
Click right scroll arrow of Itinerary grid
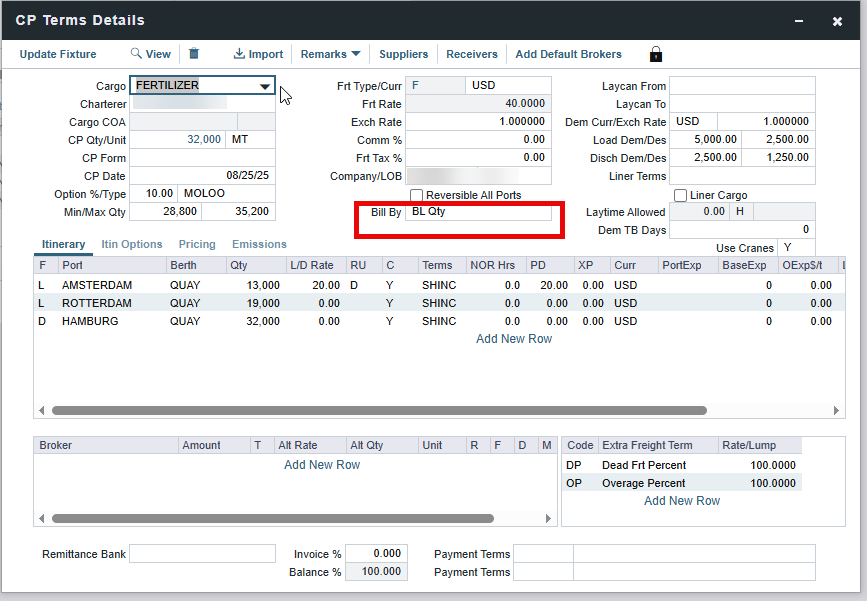click(838, 410)
